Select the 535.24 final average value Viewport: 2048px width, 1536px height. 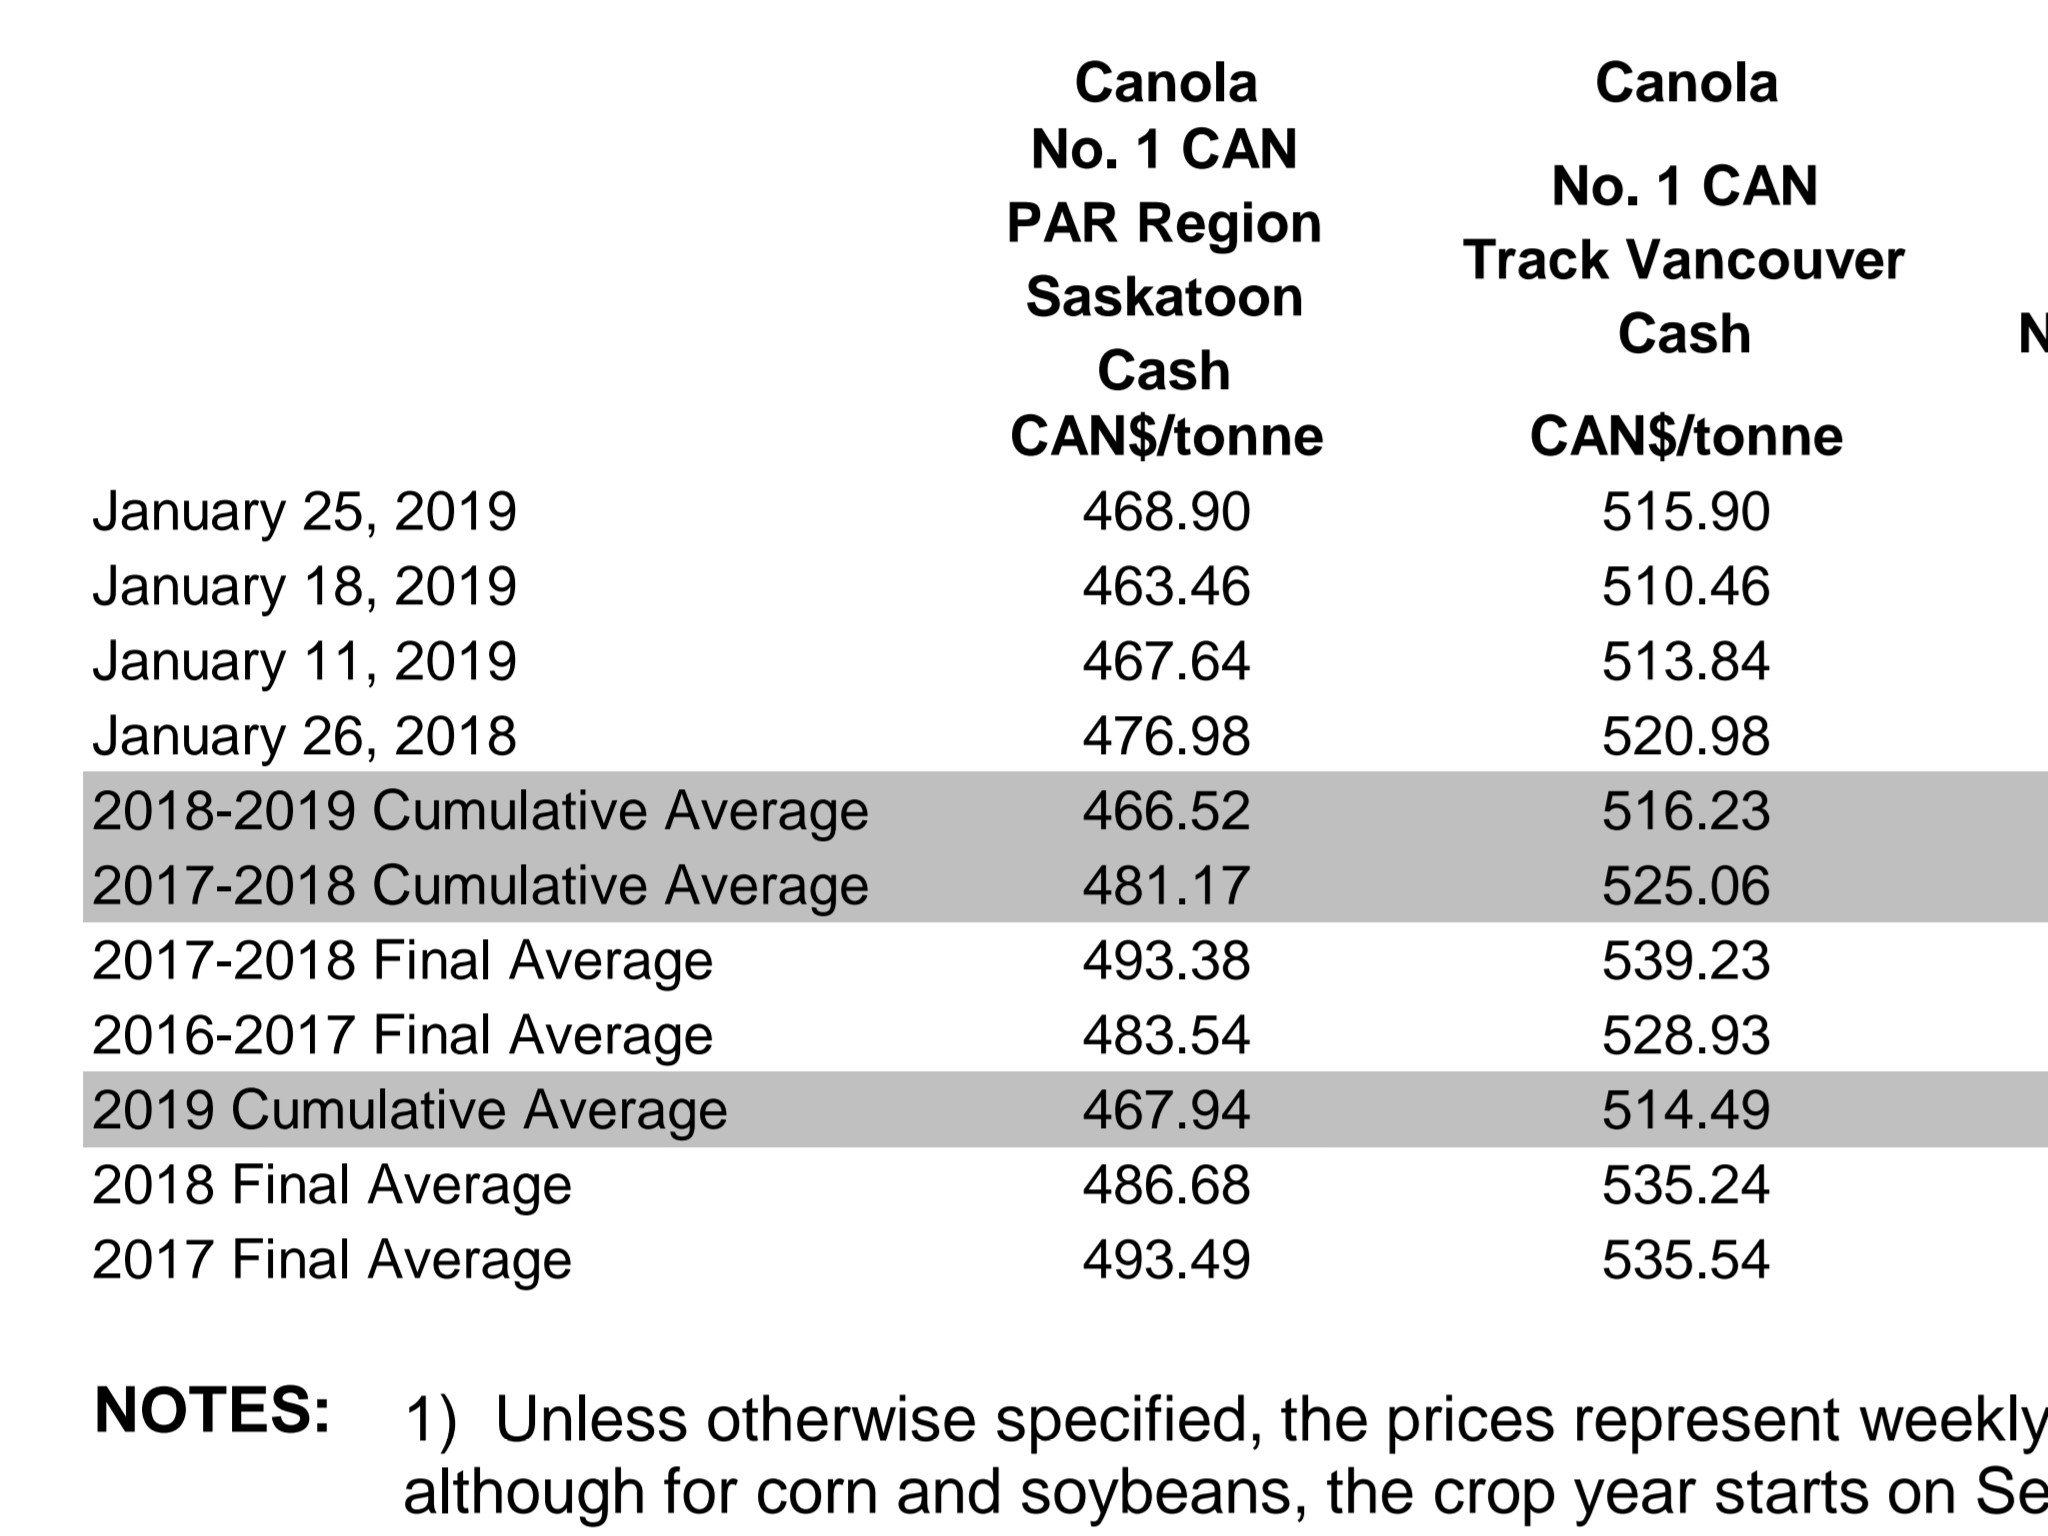(x=1686, y=1184)
